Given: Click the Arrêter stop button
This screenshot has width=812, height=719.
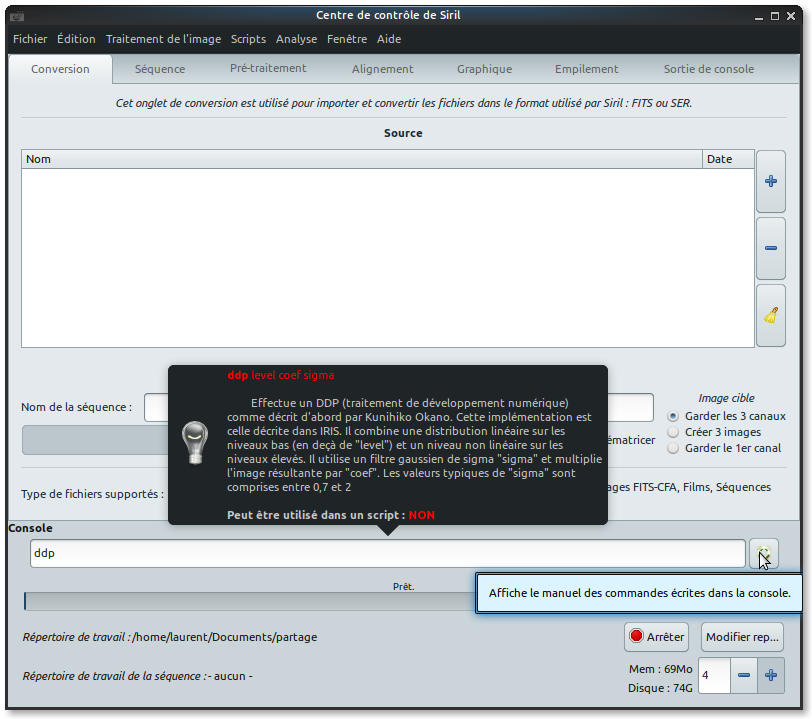Looking at the screenshot, I should (656, 637).
